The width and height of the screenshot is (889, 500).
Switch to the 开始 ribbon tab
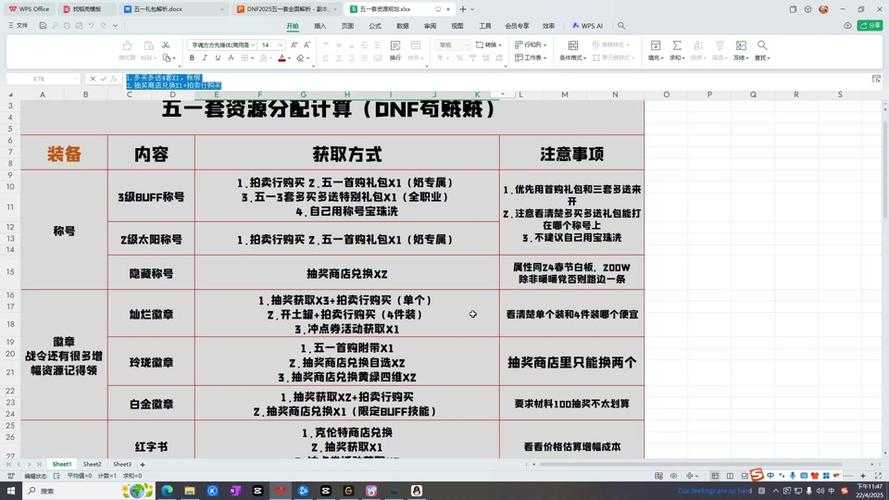point(293,26)
